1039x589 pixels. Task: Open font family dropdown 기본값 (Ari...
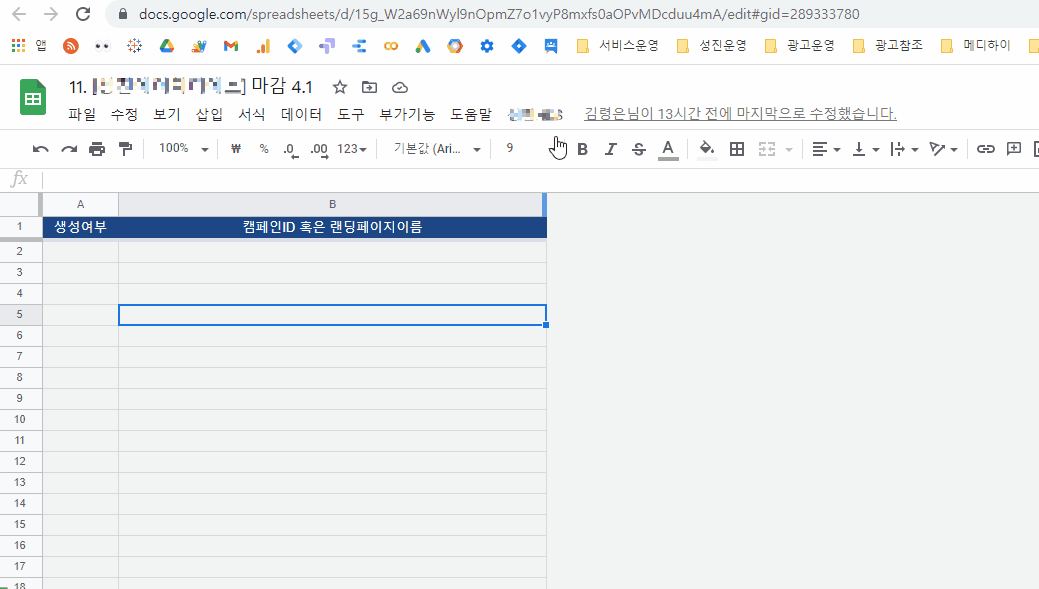click(x=437, y=149)
